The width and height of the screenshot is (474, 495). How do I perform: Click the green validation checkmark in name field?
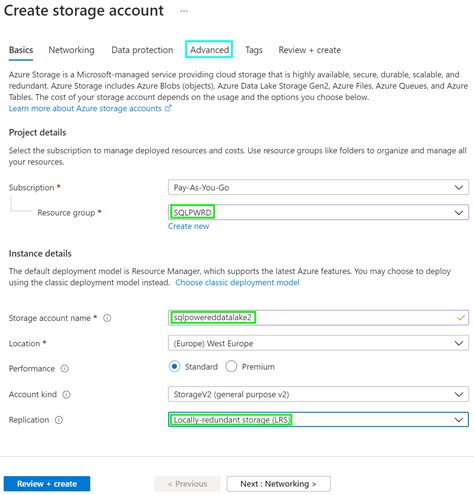461,318
